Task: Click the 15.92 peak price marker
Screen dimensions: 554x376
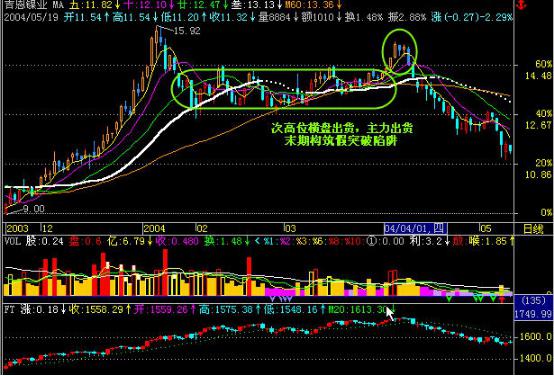Action: (x=187, y=31)
